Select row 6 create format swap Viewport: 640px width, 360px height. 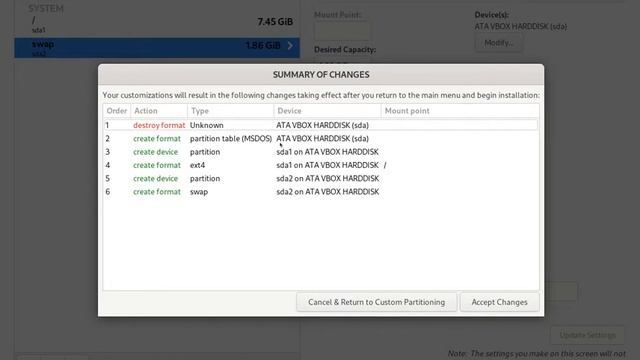(321, 192)
